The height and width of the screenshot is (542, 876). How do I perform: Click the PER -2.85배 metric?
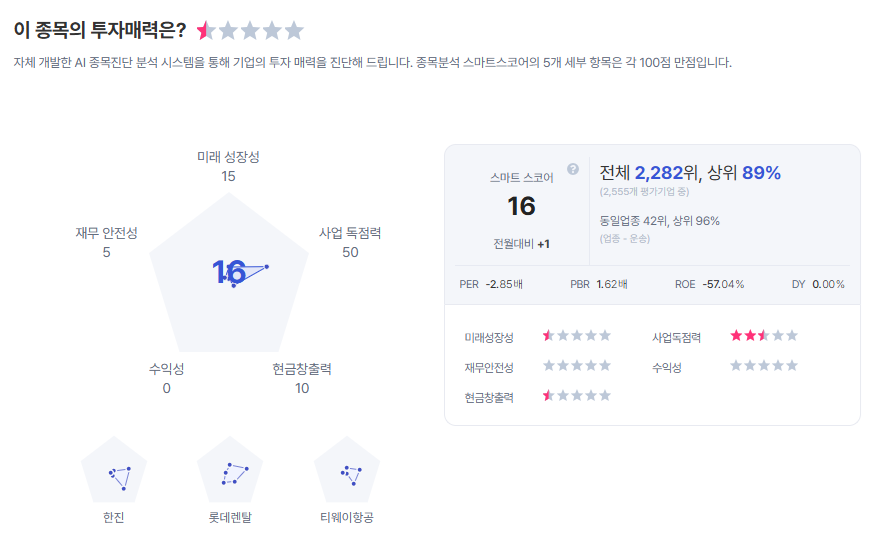point(490,284)
